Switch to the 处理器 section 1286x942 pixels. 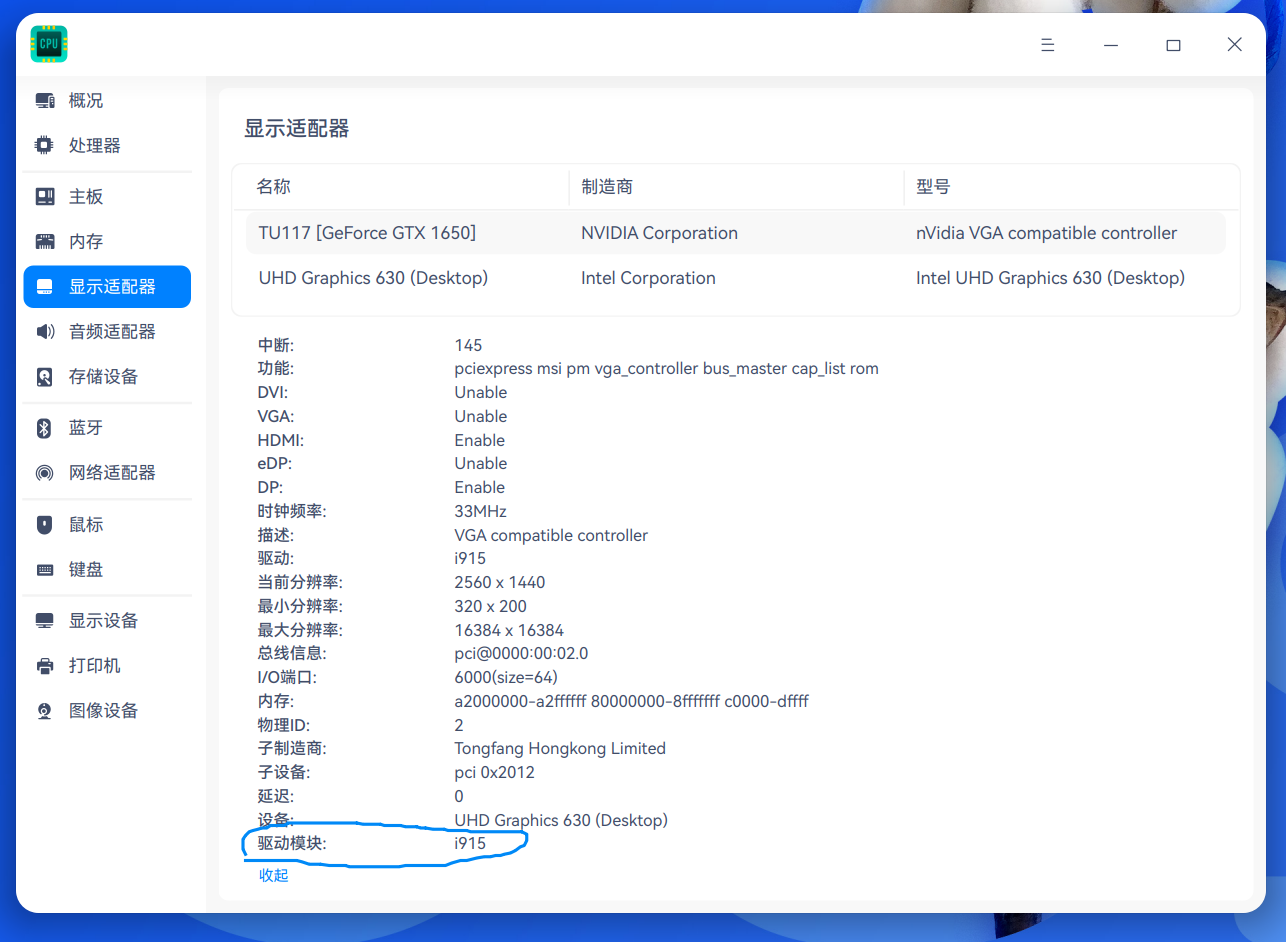point(107,146)
